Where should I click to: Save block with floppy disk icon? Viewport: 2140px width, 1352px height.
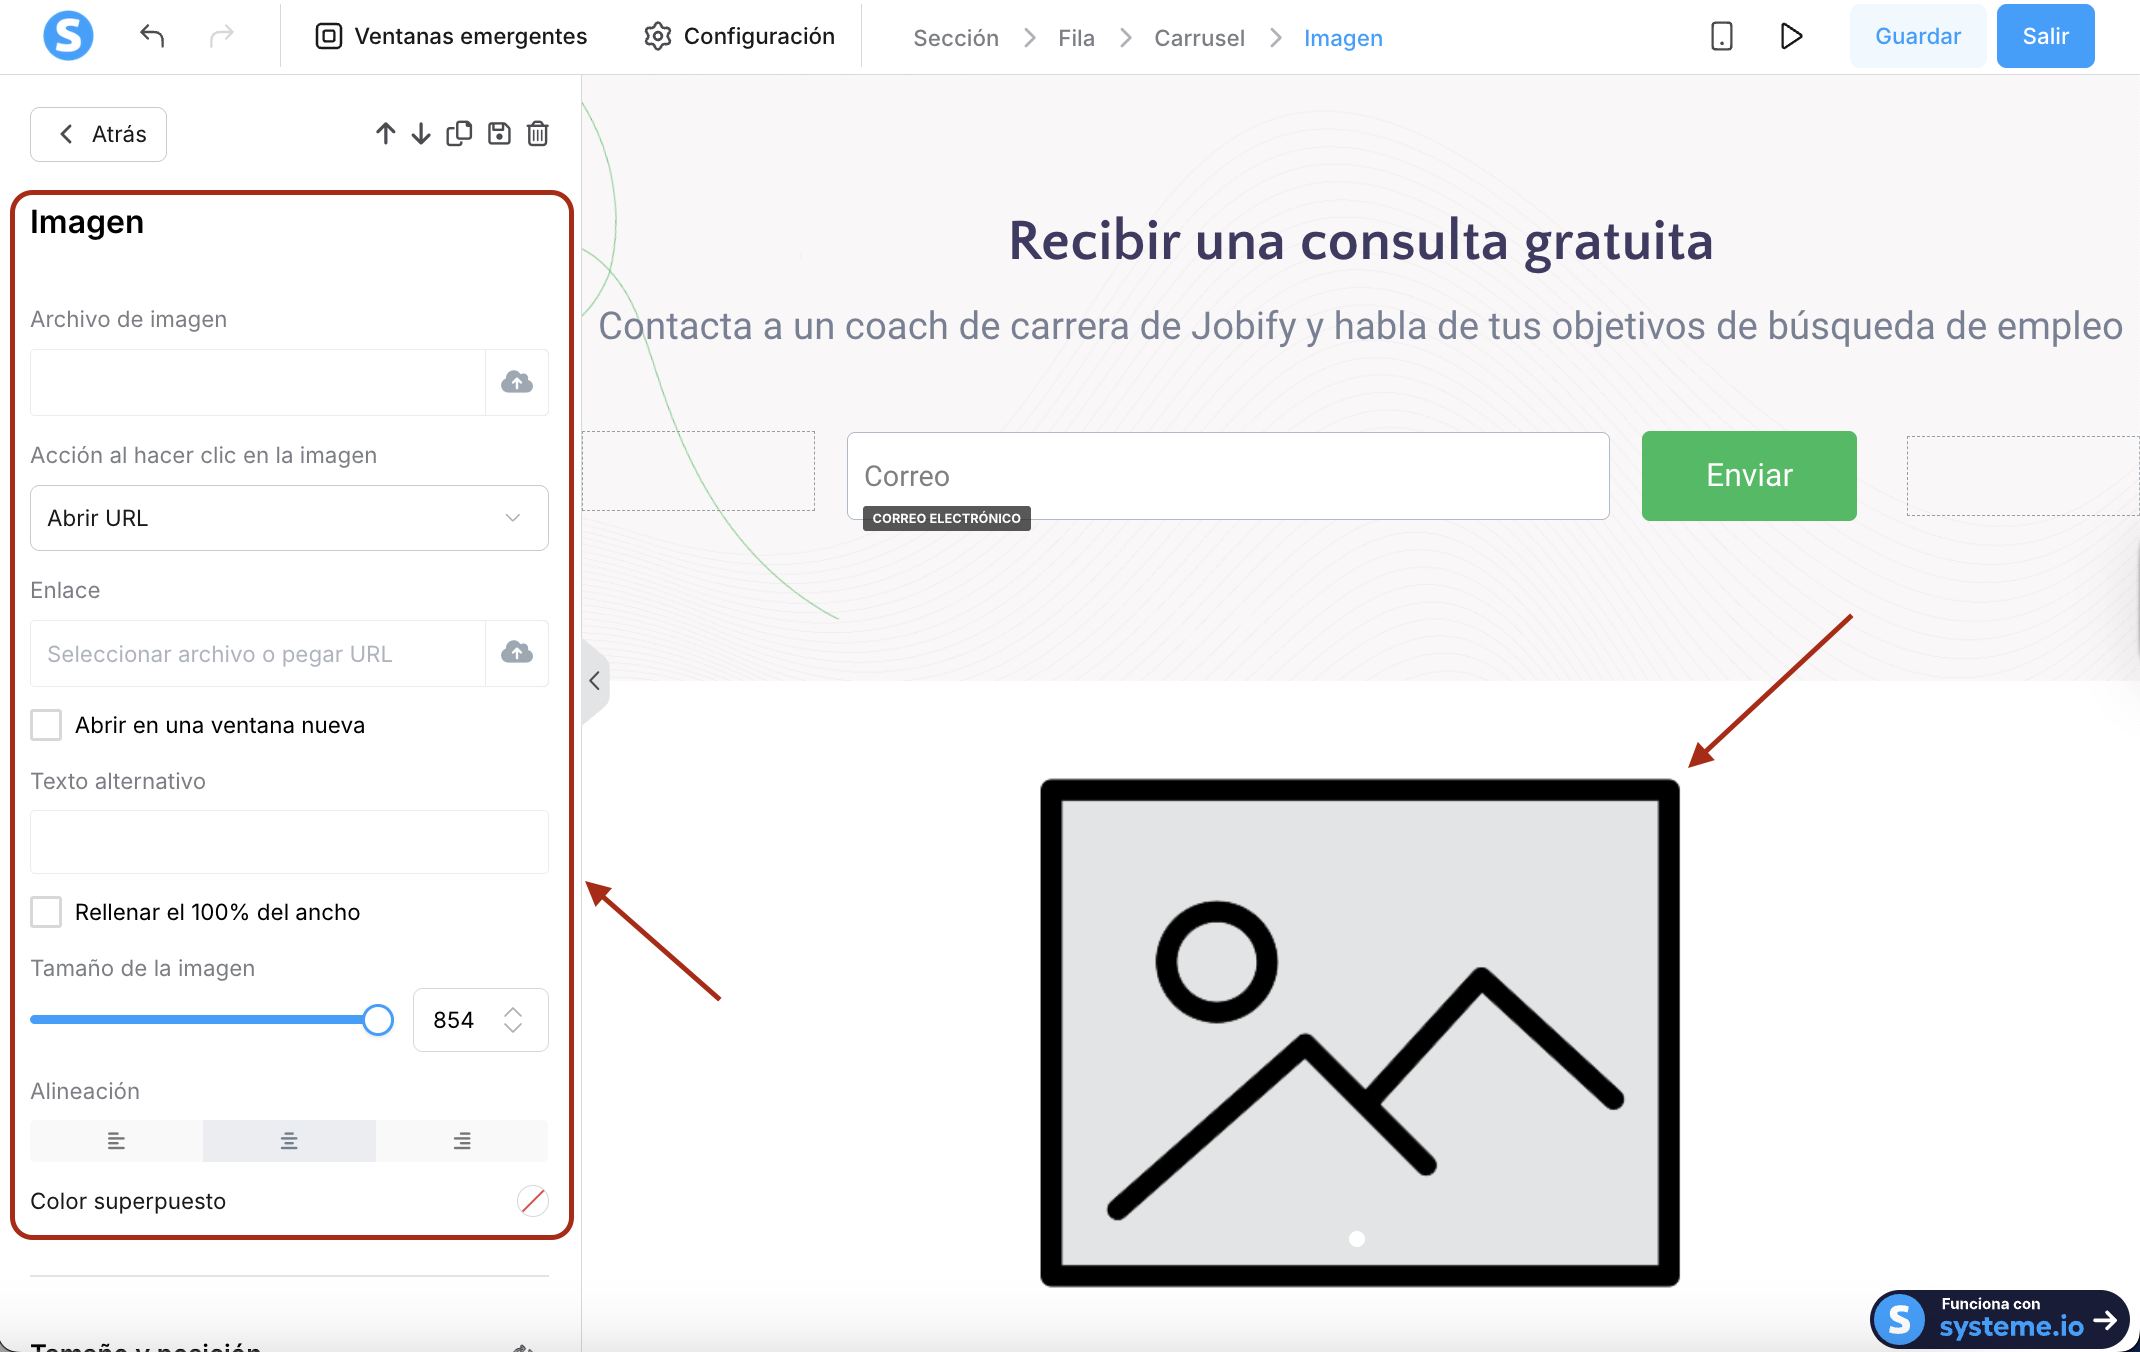pyautogui.click(x=499, y=134)
